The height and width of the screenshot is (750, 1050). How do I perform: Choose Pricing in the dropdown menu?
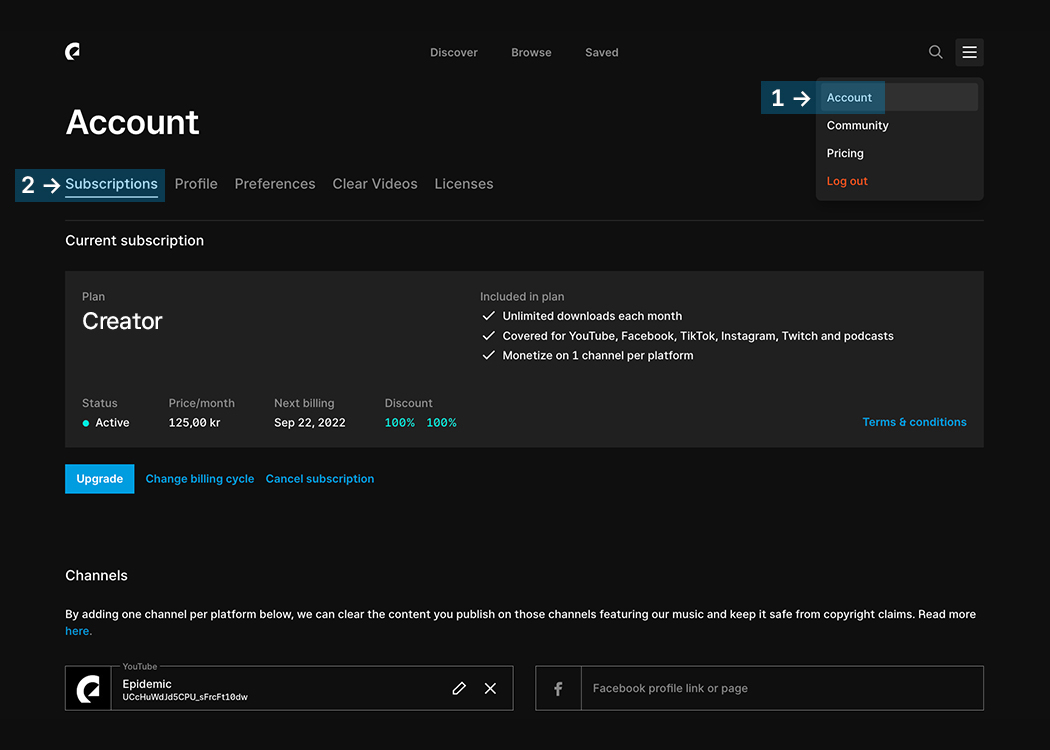tap(845, 153)
